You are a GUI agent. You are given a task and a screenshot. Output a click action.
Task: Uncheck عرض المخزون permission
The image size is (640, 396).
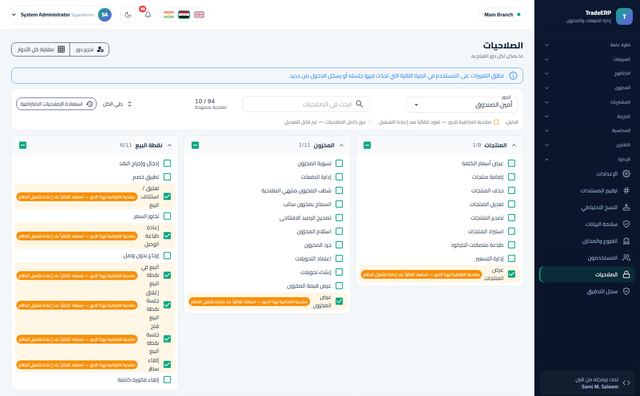[x=339, y=301]
